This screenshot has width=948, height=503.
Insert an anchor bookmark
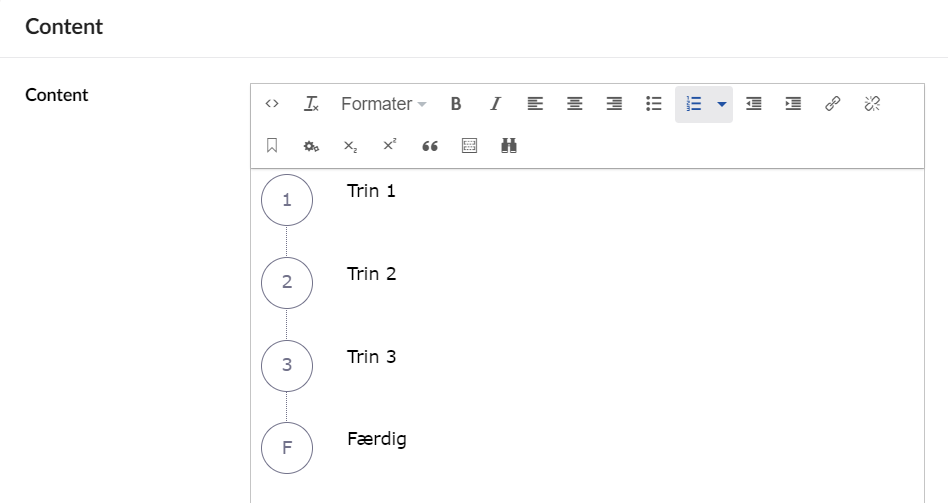[x=272, y=146]
